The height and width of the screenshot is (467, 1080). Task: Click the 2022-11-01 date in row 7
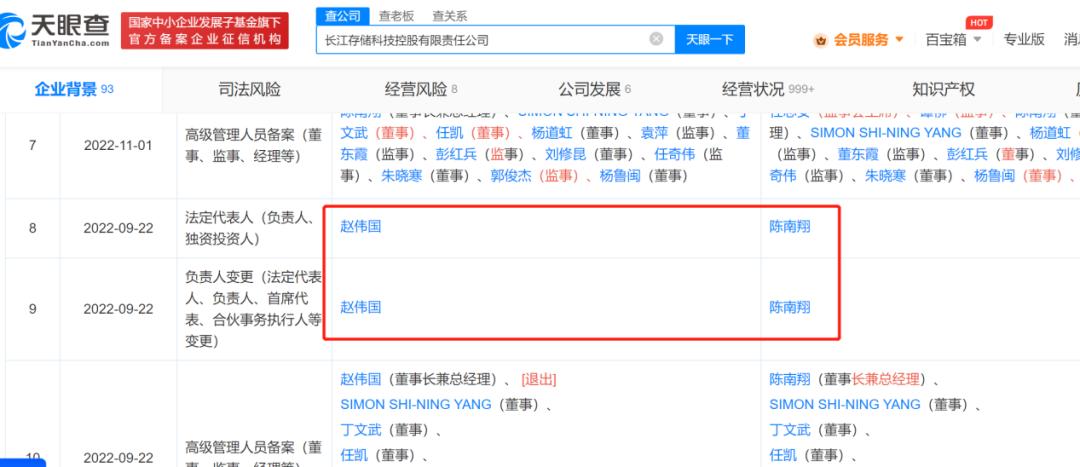[x=118, y=145]
